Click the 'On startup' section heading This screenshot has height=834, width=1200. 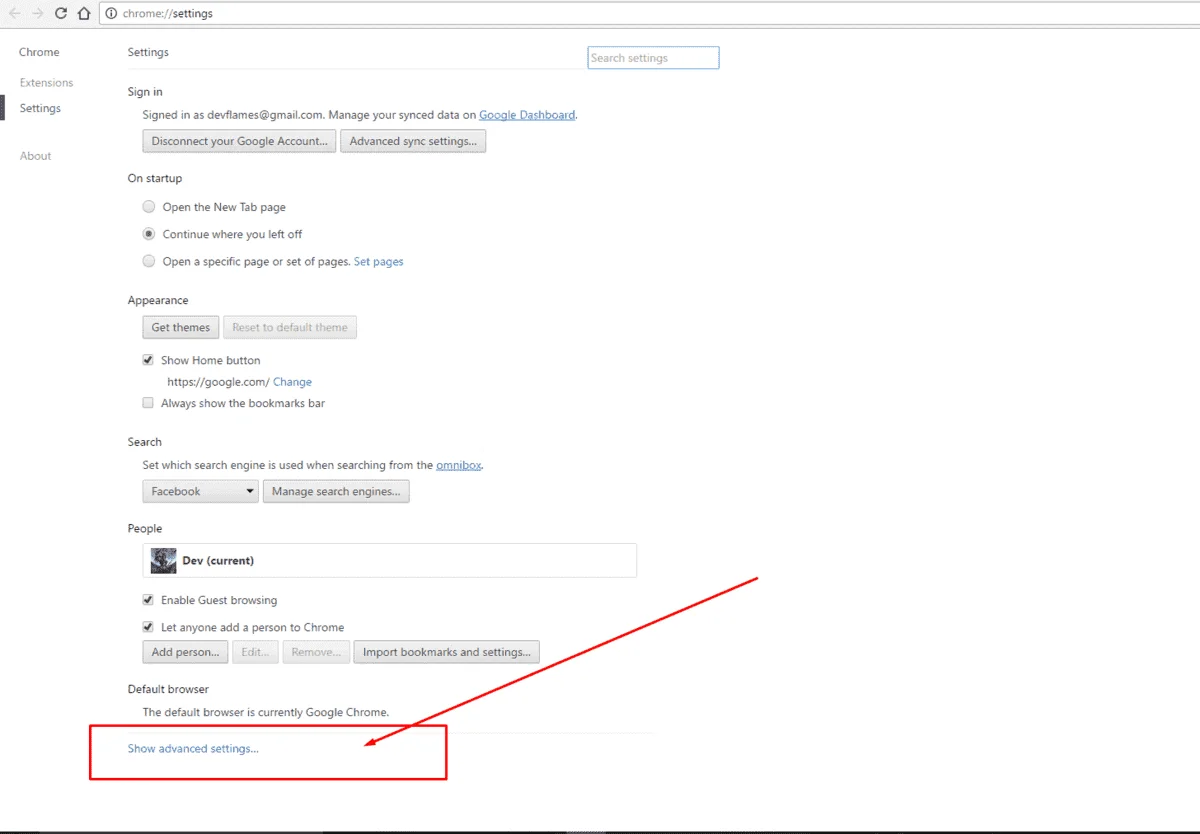point(155,178)
